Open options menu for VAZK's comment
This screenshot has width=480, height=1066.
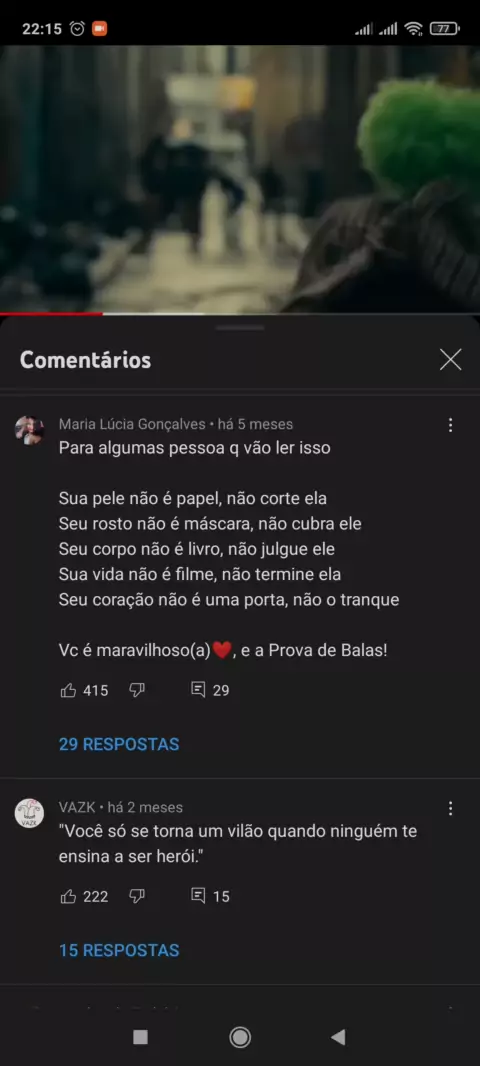[x=450, y=808]
